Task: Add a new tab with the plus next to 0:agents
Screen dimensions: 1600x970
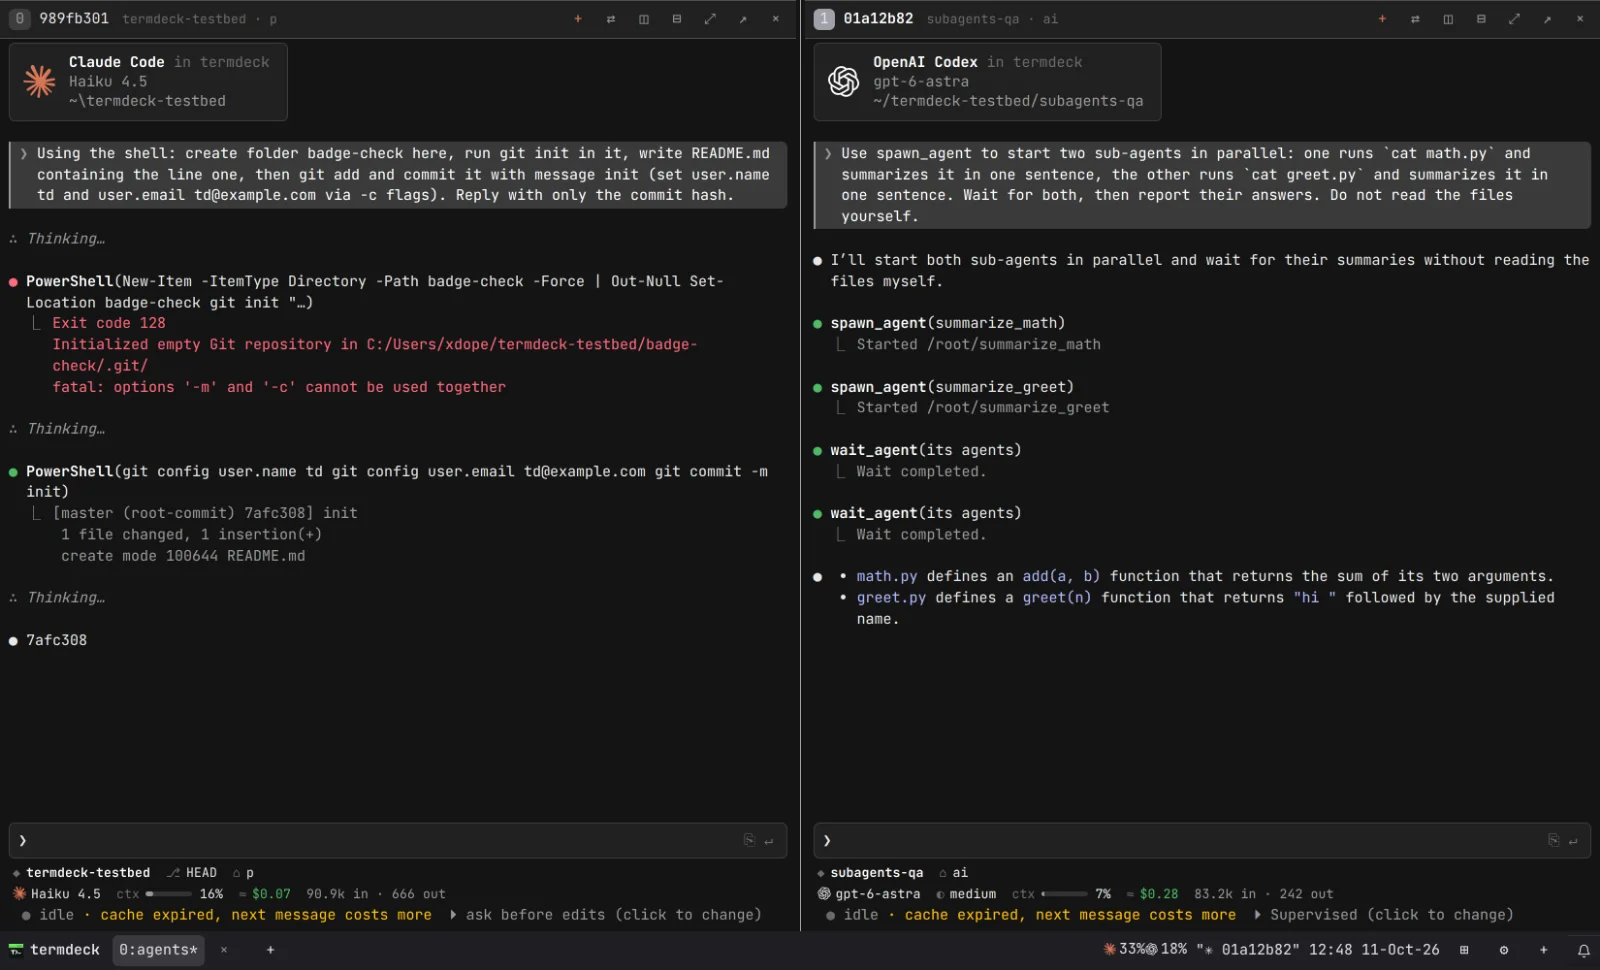Action: 270,950
